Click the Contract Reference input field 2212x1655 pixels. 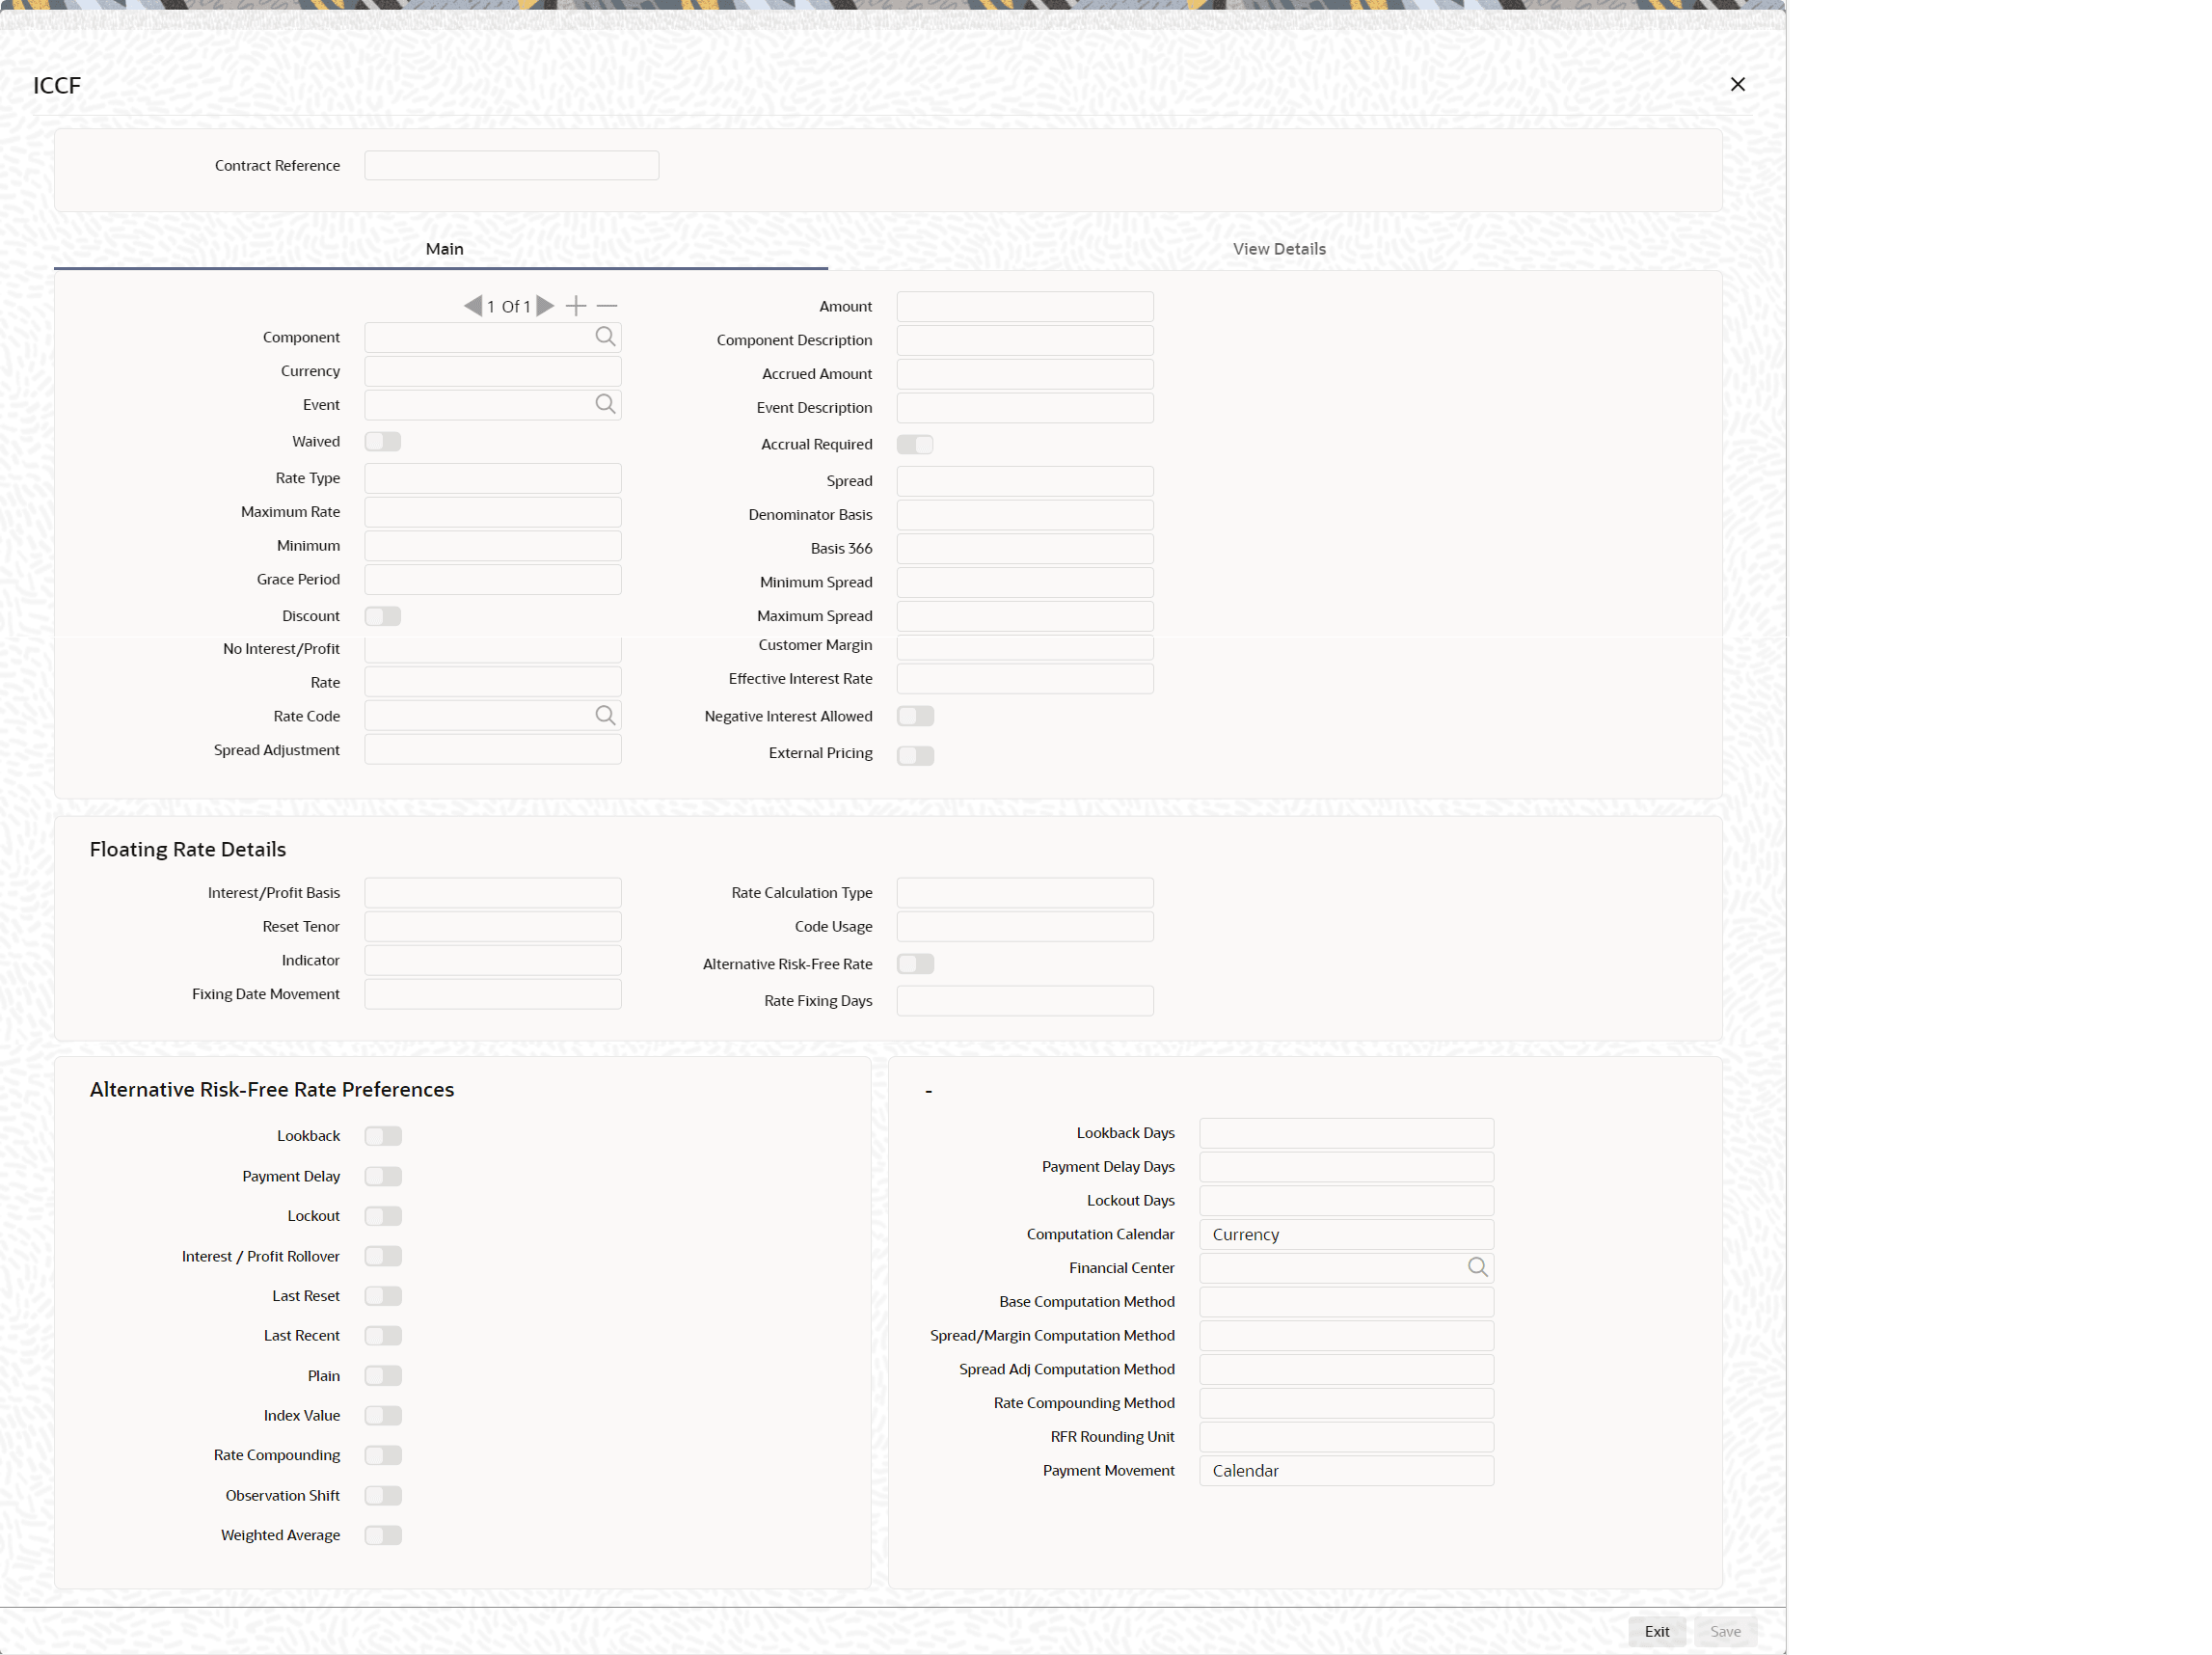click(511, 166)
